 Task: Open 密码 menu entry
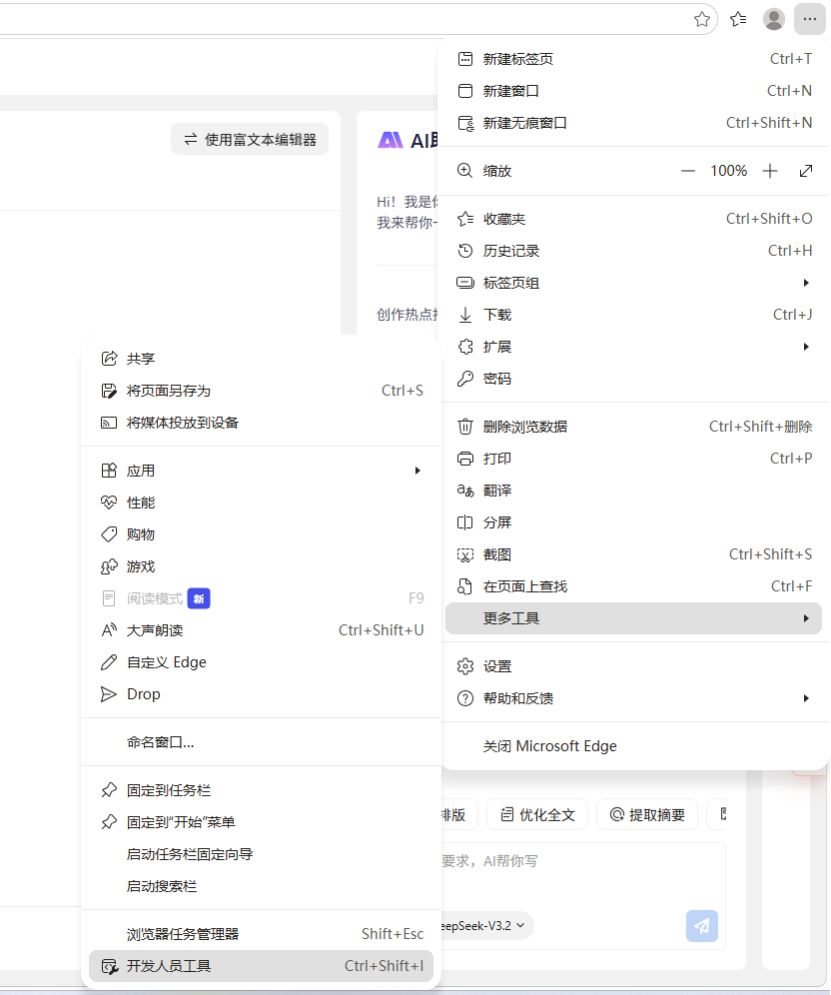coord(634,378)
